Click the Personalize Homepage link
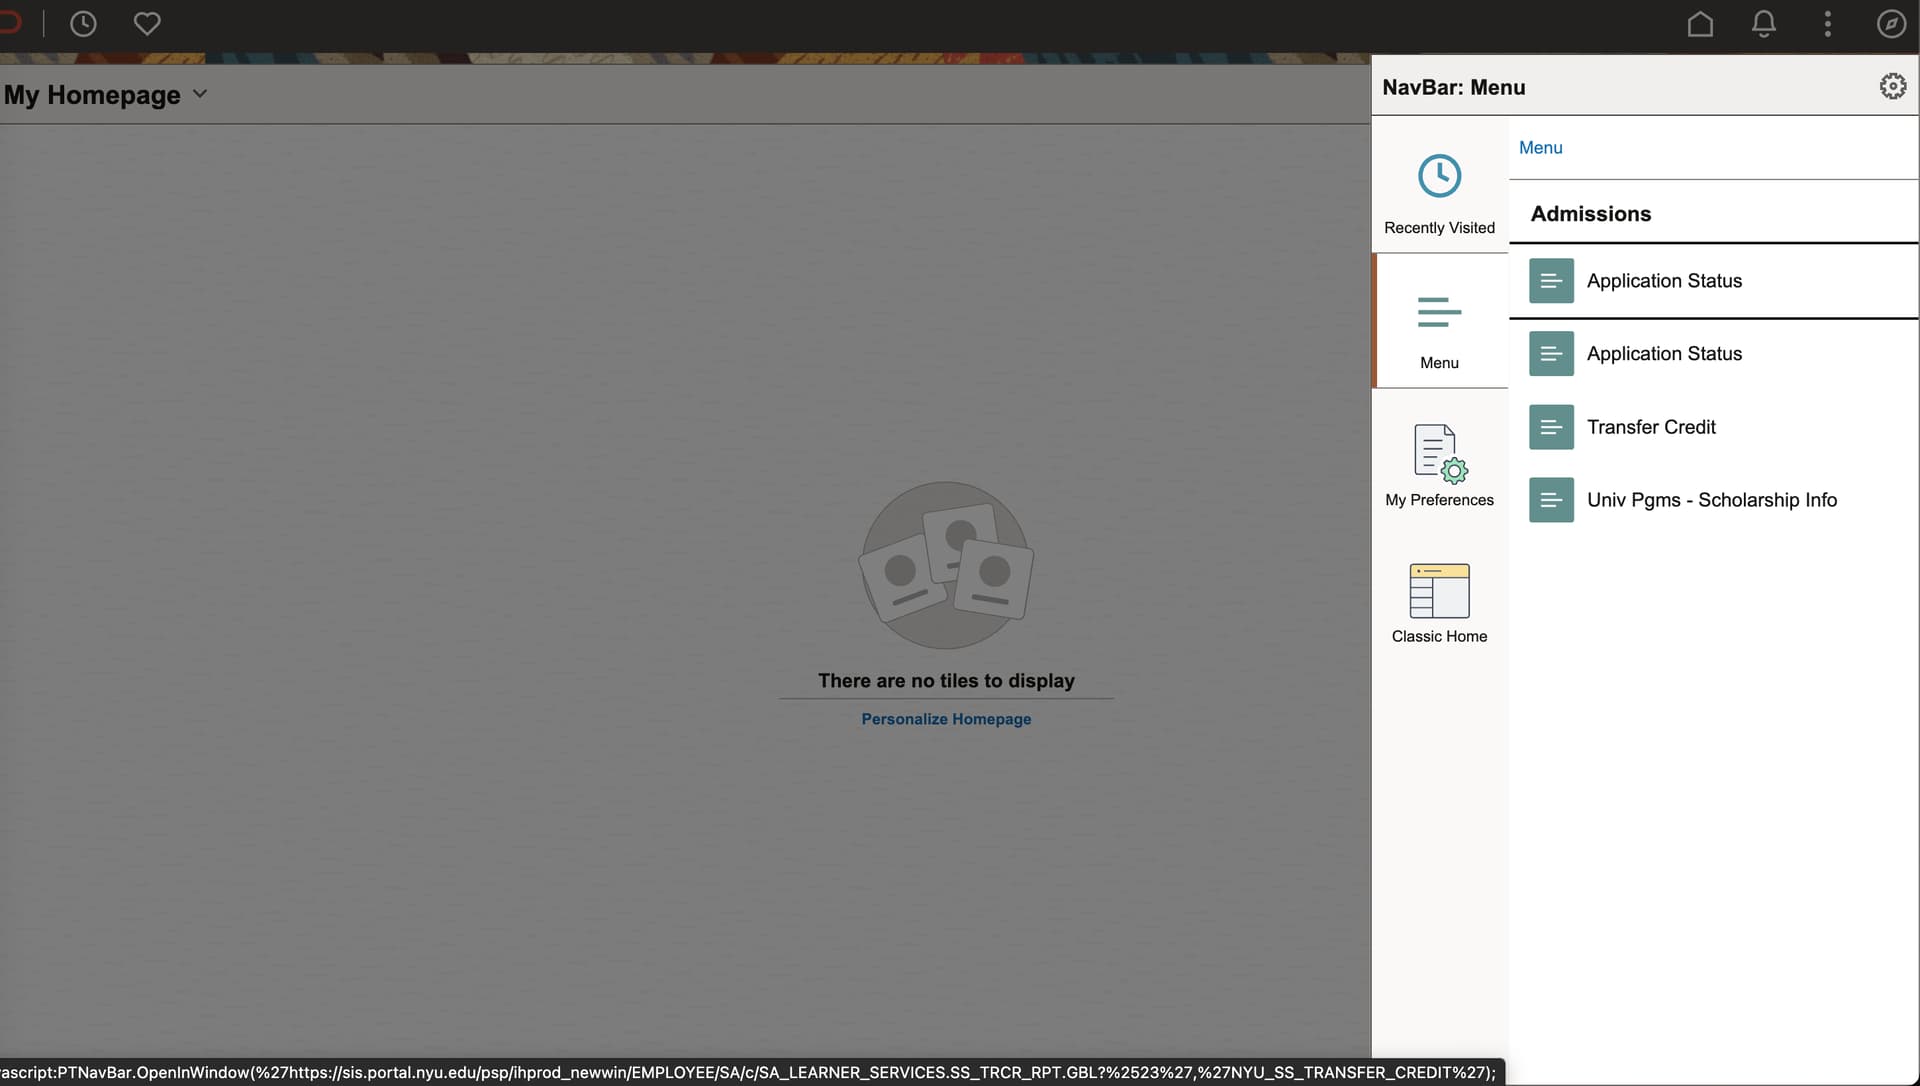This screenshot has width=1920, height=1086. 946,719
